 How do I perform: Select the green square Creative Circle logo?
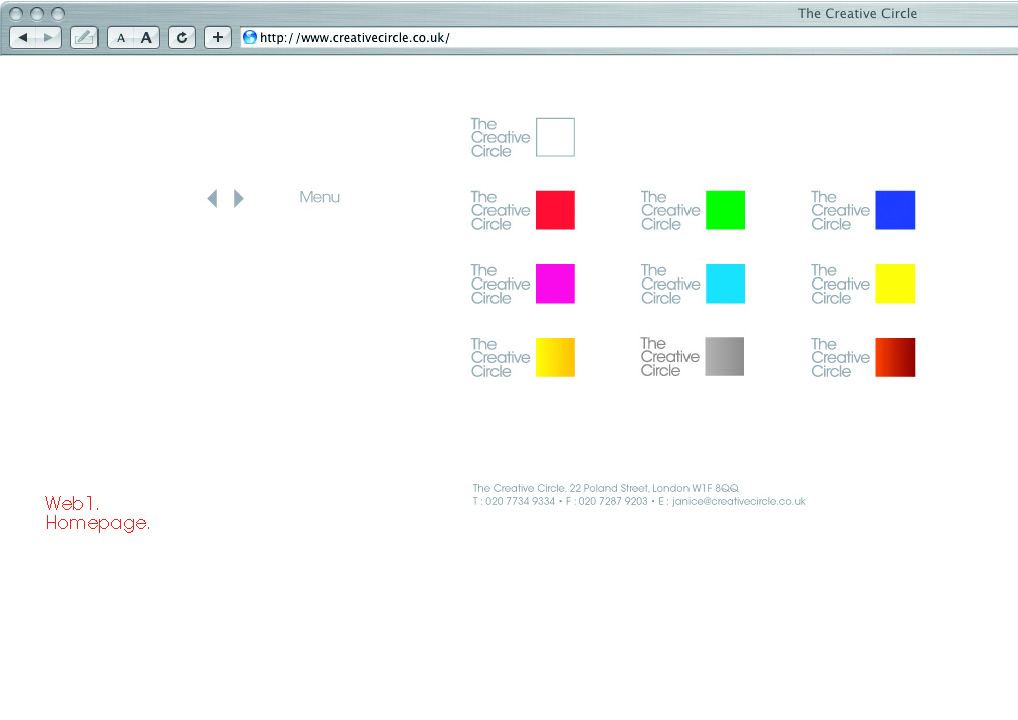coord(725,210)
